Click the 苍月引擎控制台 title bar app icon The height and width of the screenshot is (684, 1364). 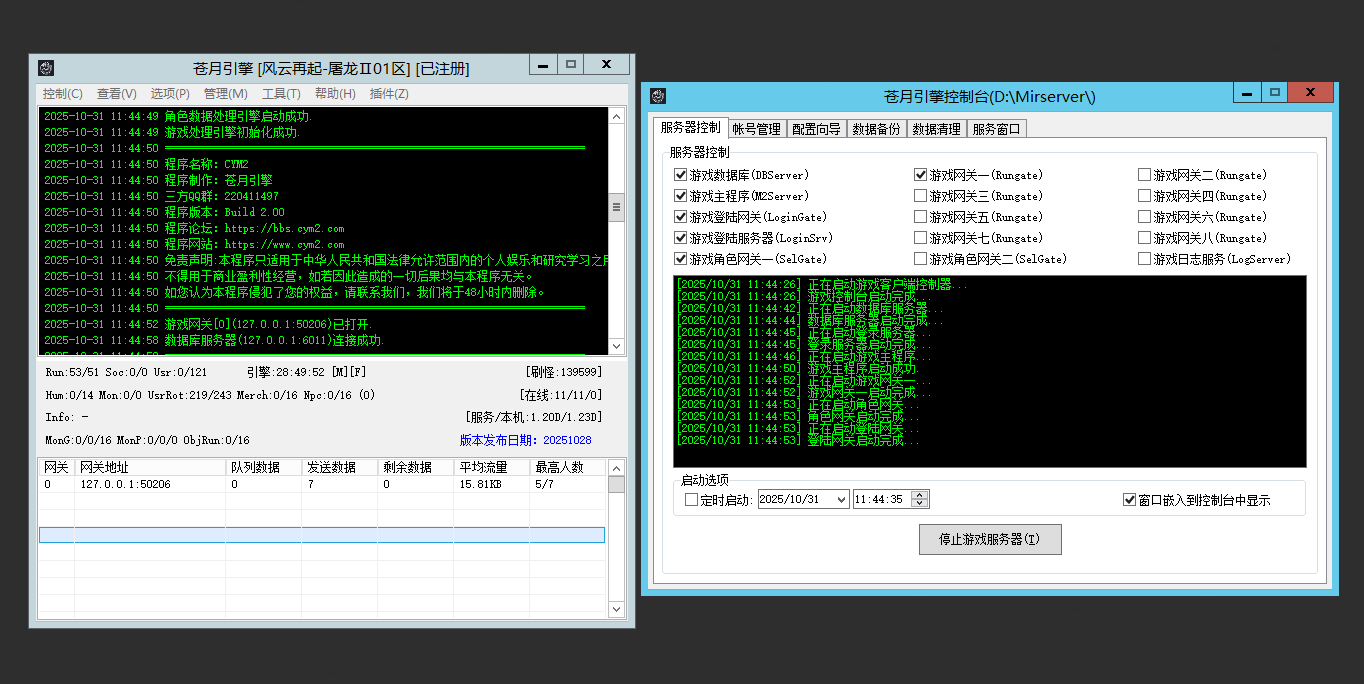[658, 96]
